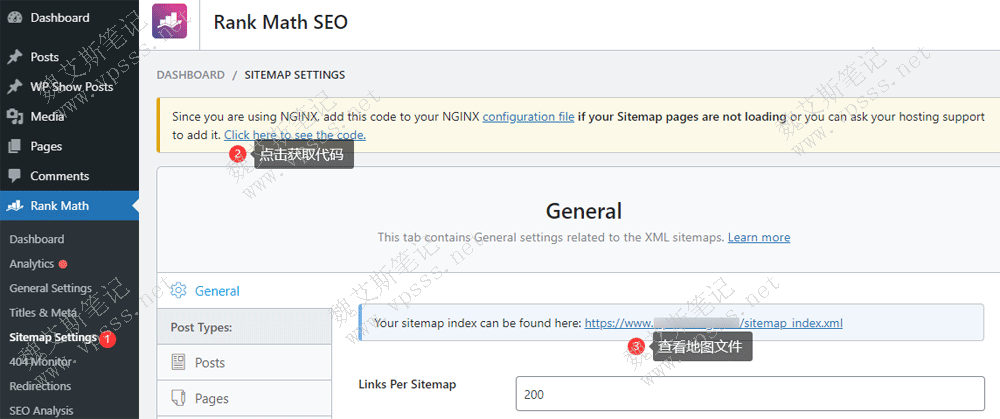
Task: Select the Posts post type tab
Action: [244, 362]
